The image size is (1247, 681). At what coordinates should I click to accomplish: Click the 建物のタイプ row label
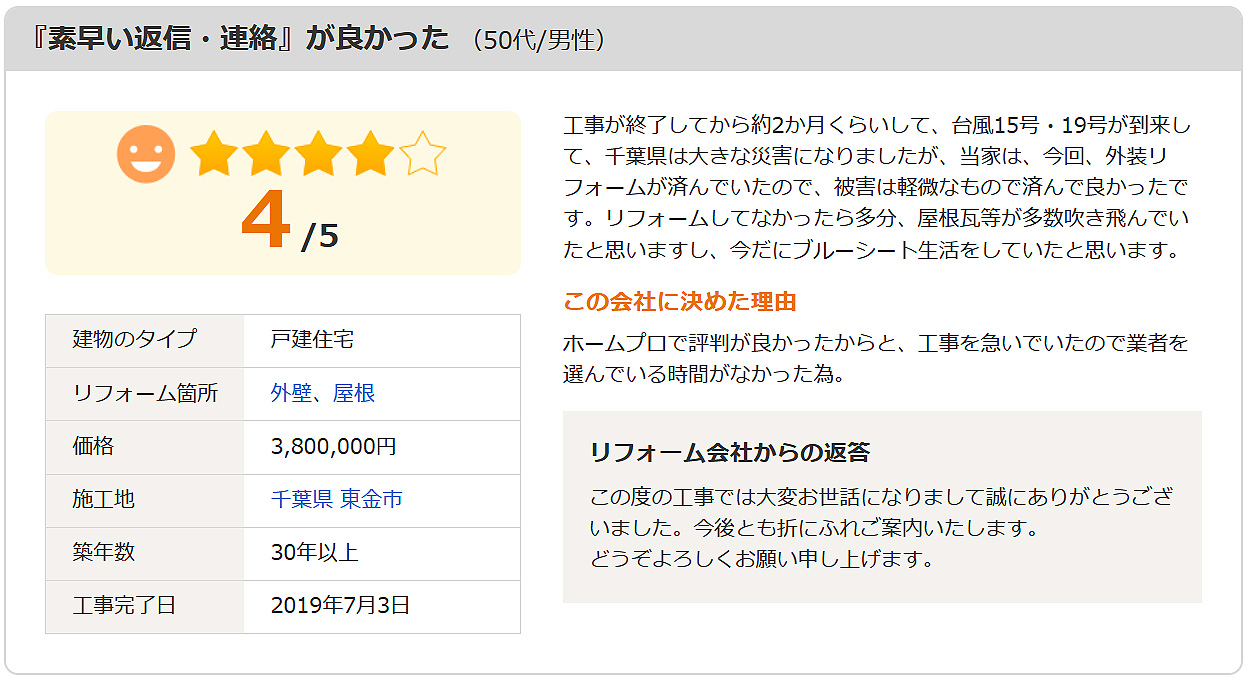[135, 339]
